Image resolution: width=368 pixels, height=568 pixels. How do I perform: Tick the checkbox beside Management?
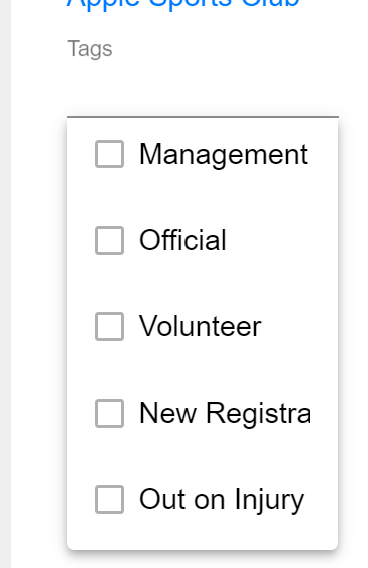(109, 154)
